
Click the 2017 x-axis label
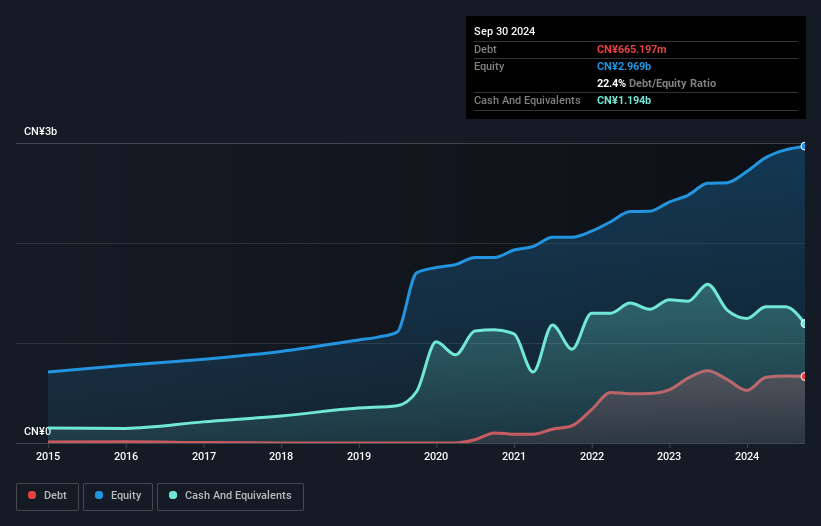coord(204,456)
